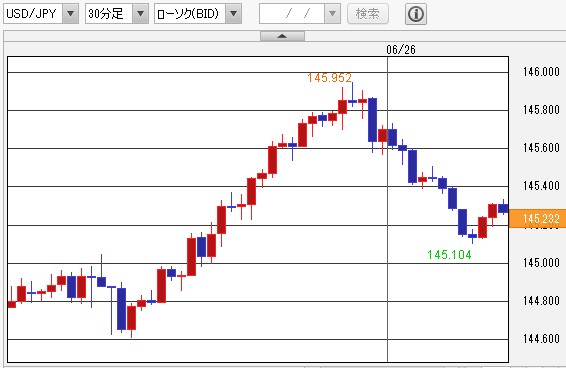Image resolution: width=566 pixels, height=368 pixels.
Task: Open the USD/JPY currency pair dropdown
Action: click(x=70, y=14)
